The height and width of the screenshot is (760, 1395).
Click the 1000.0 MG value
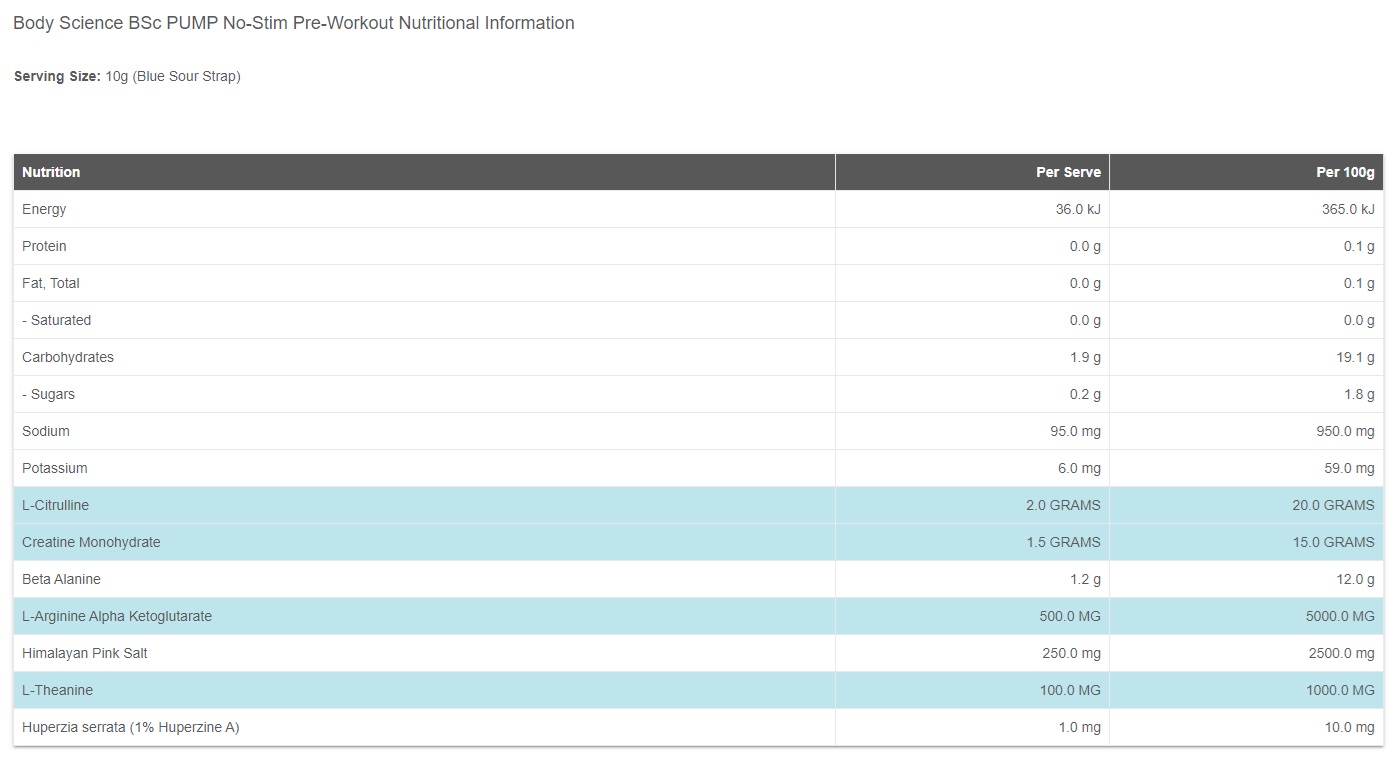click(1340, 690)
